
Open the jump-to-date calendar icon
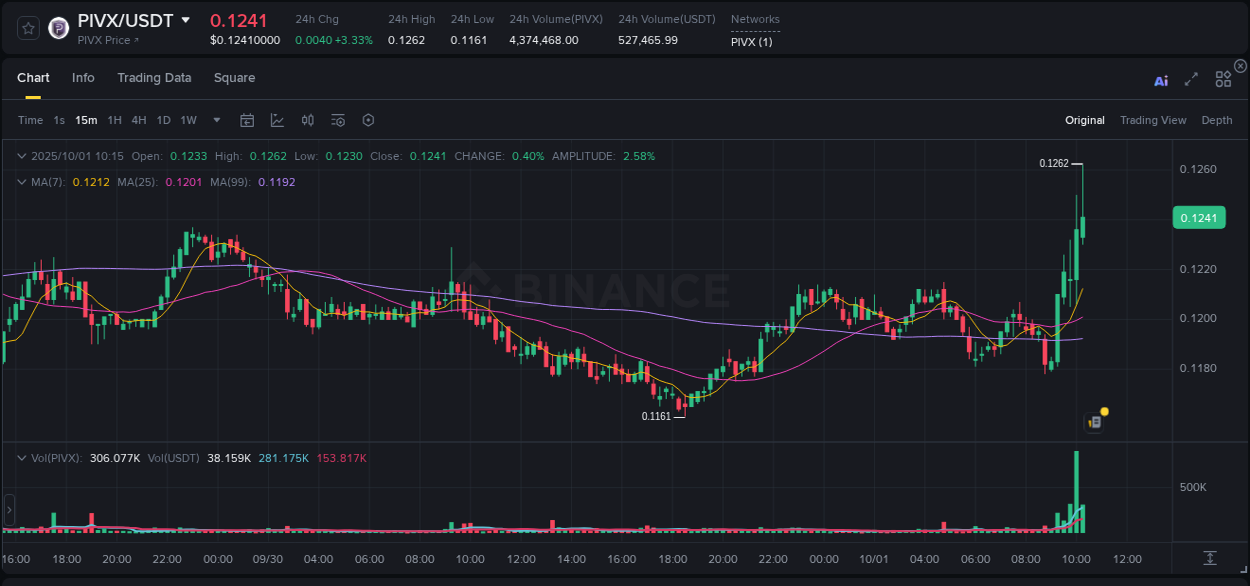247,119
